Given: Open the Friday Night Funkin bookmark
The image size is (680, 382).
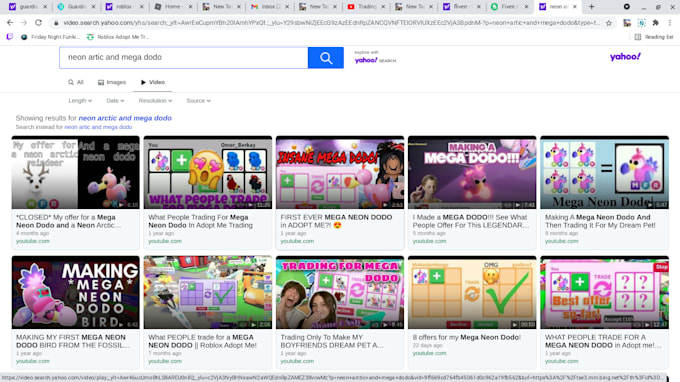Looking at the screenshot, I should [x=50, y=37].
